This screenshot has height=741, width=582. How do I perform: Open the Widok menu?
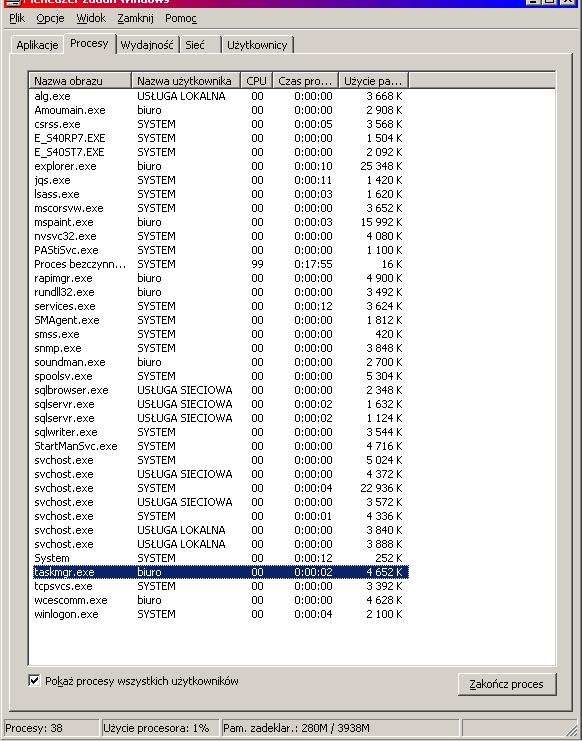tap(91, 18)
